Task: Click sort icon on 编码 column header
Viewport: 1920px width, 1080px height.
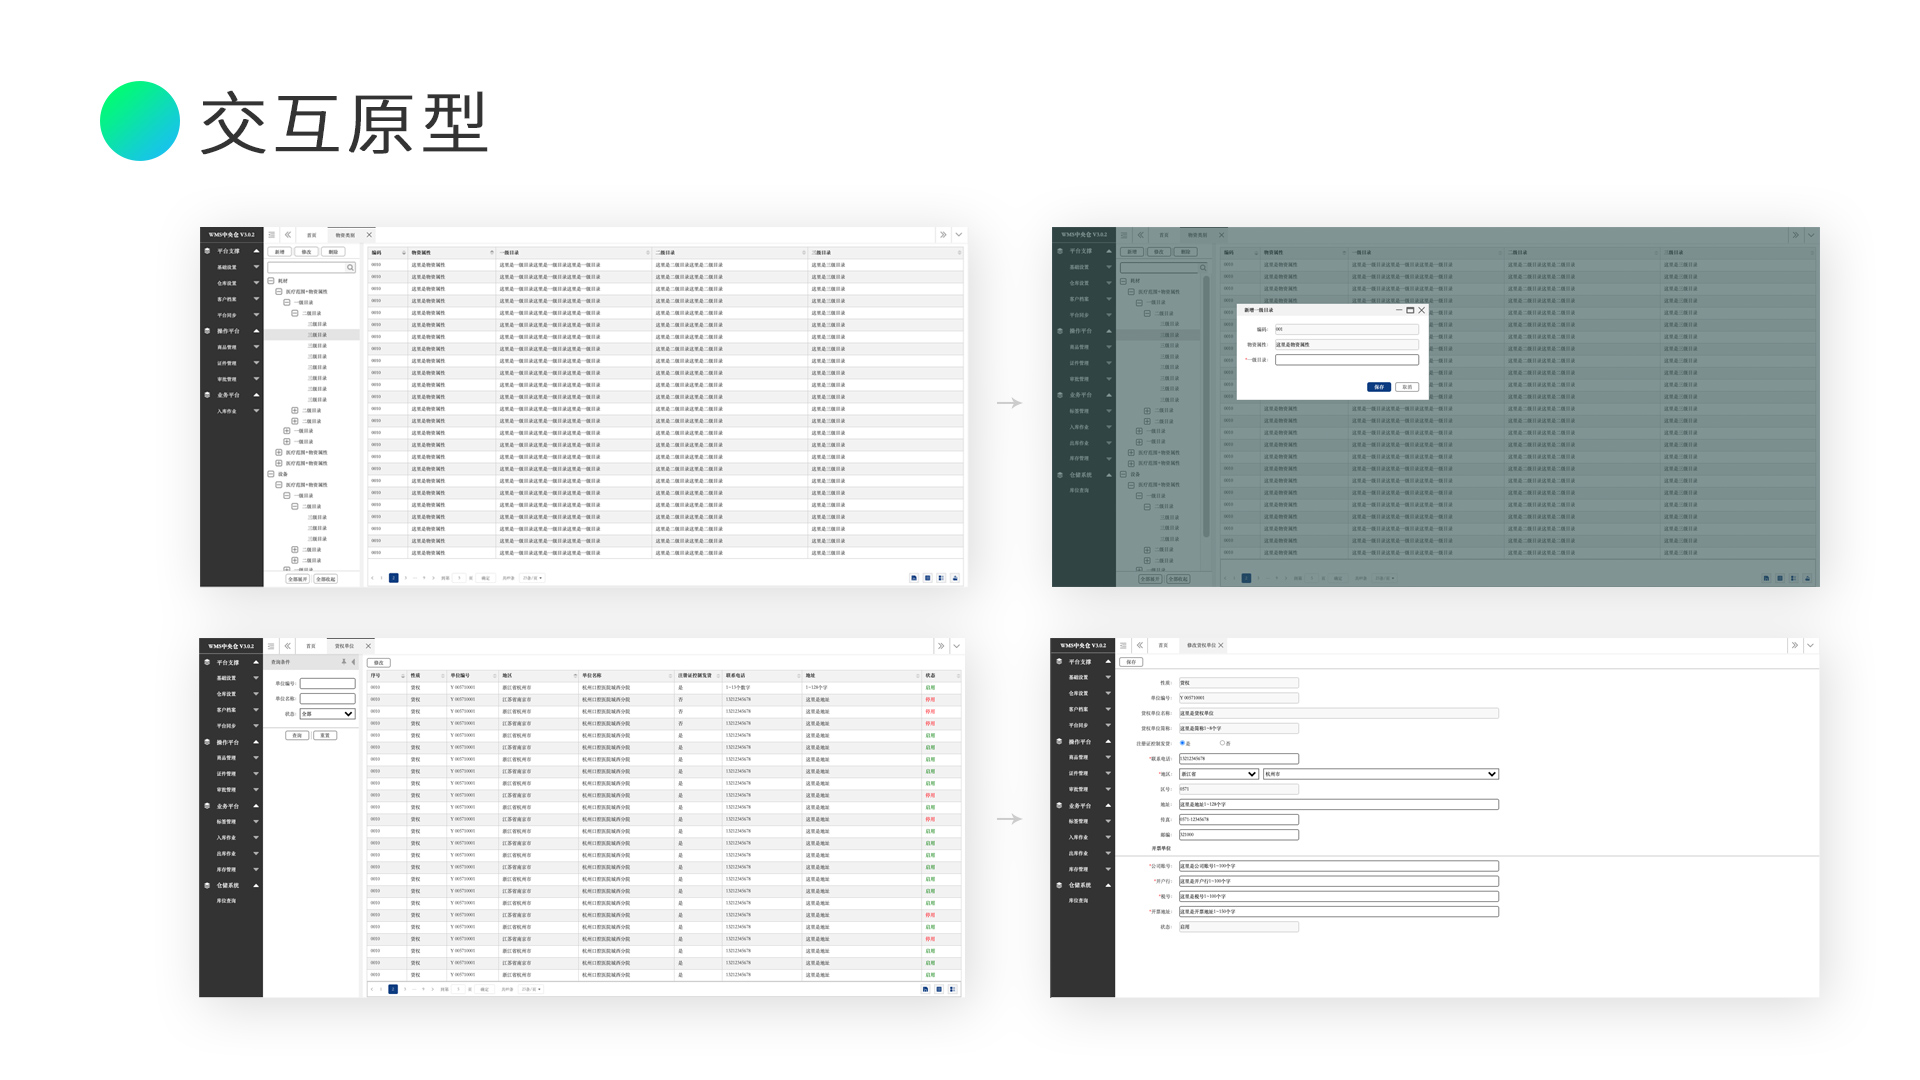Action: (404, 253)
